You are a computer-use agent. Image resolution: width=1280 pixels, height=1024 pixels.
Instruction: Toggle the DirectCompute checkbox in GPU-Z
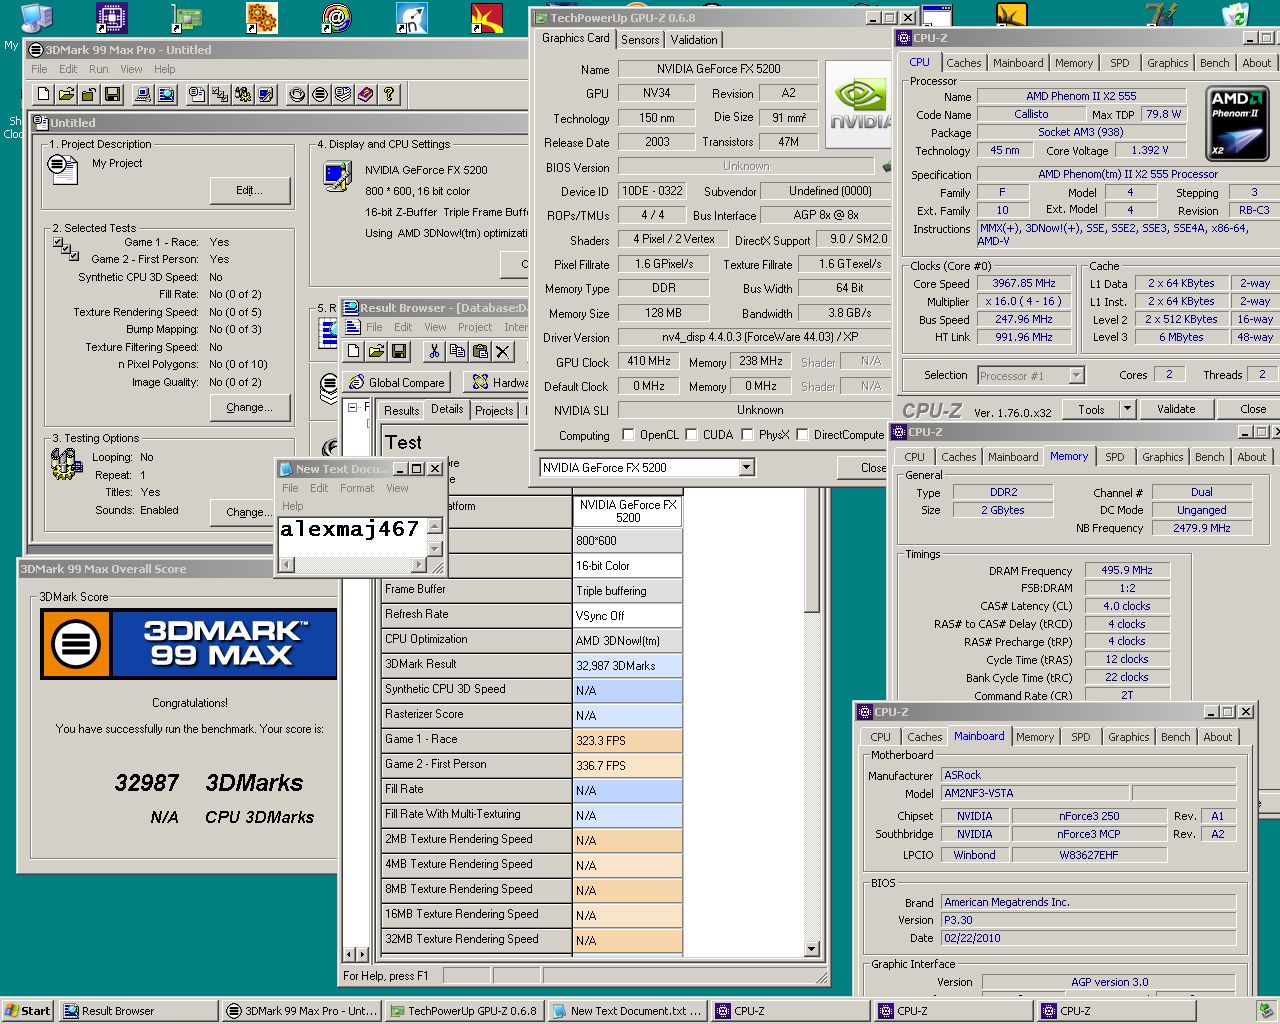click(x=802, y=435)
